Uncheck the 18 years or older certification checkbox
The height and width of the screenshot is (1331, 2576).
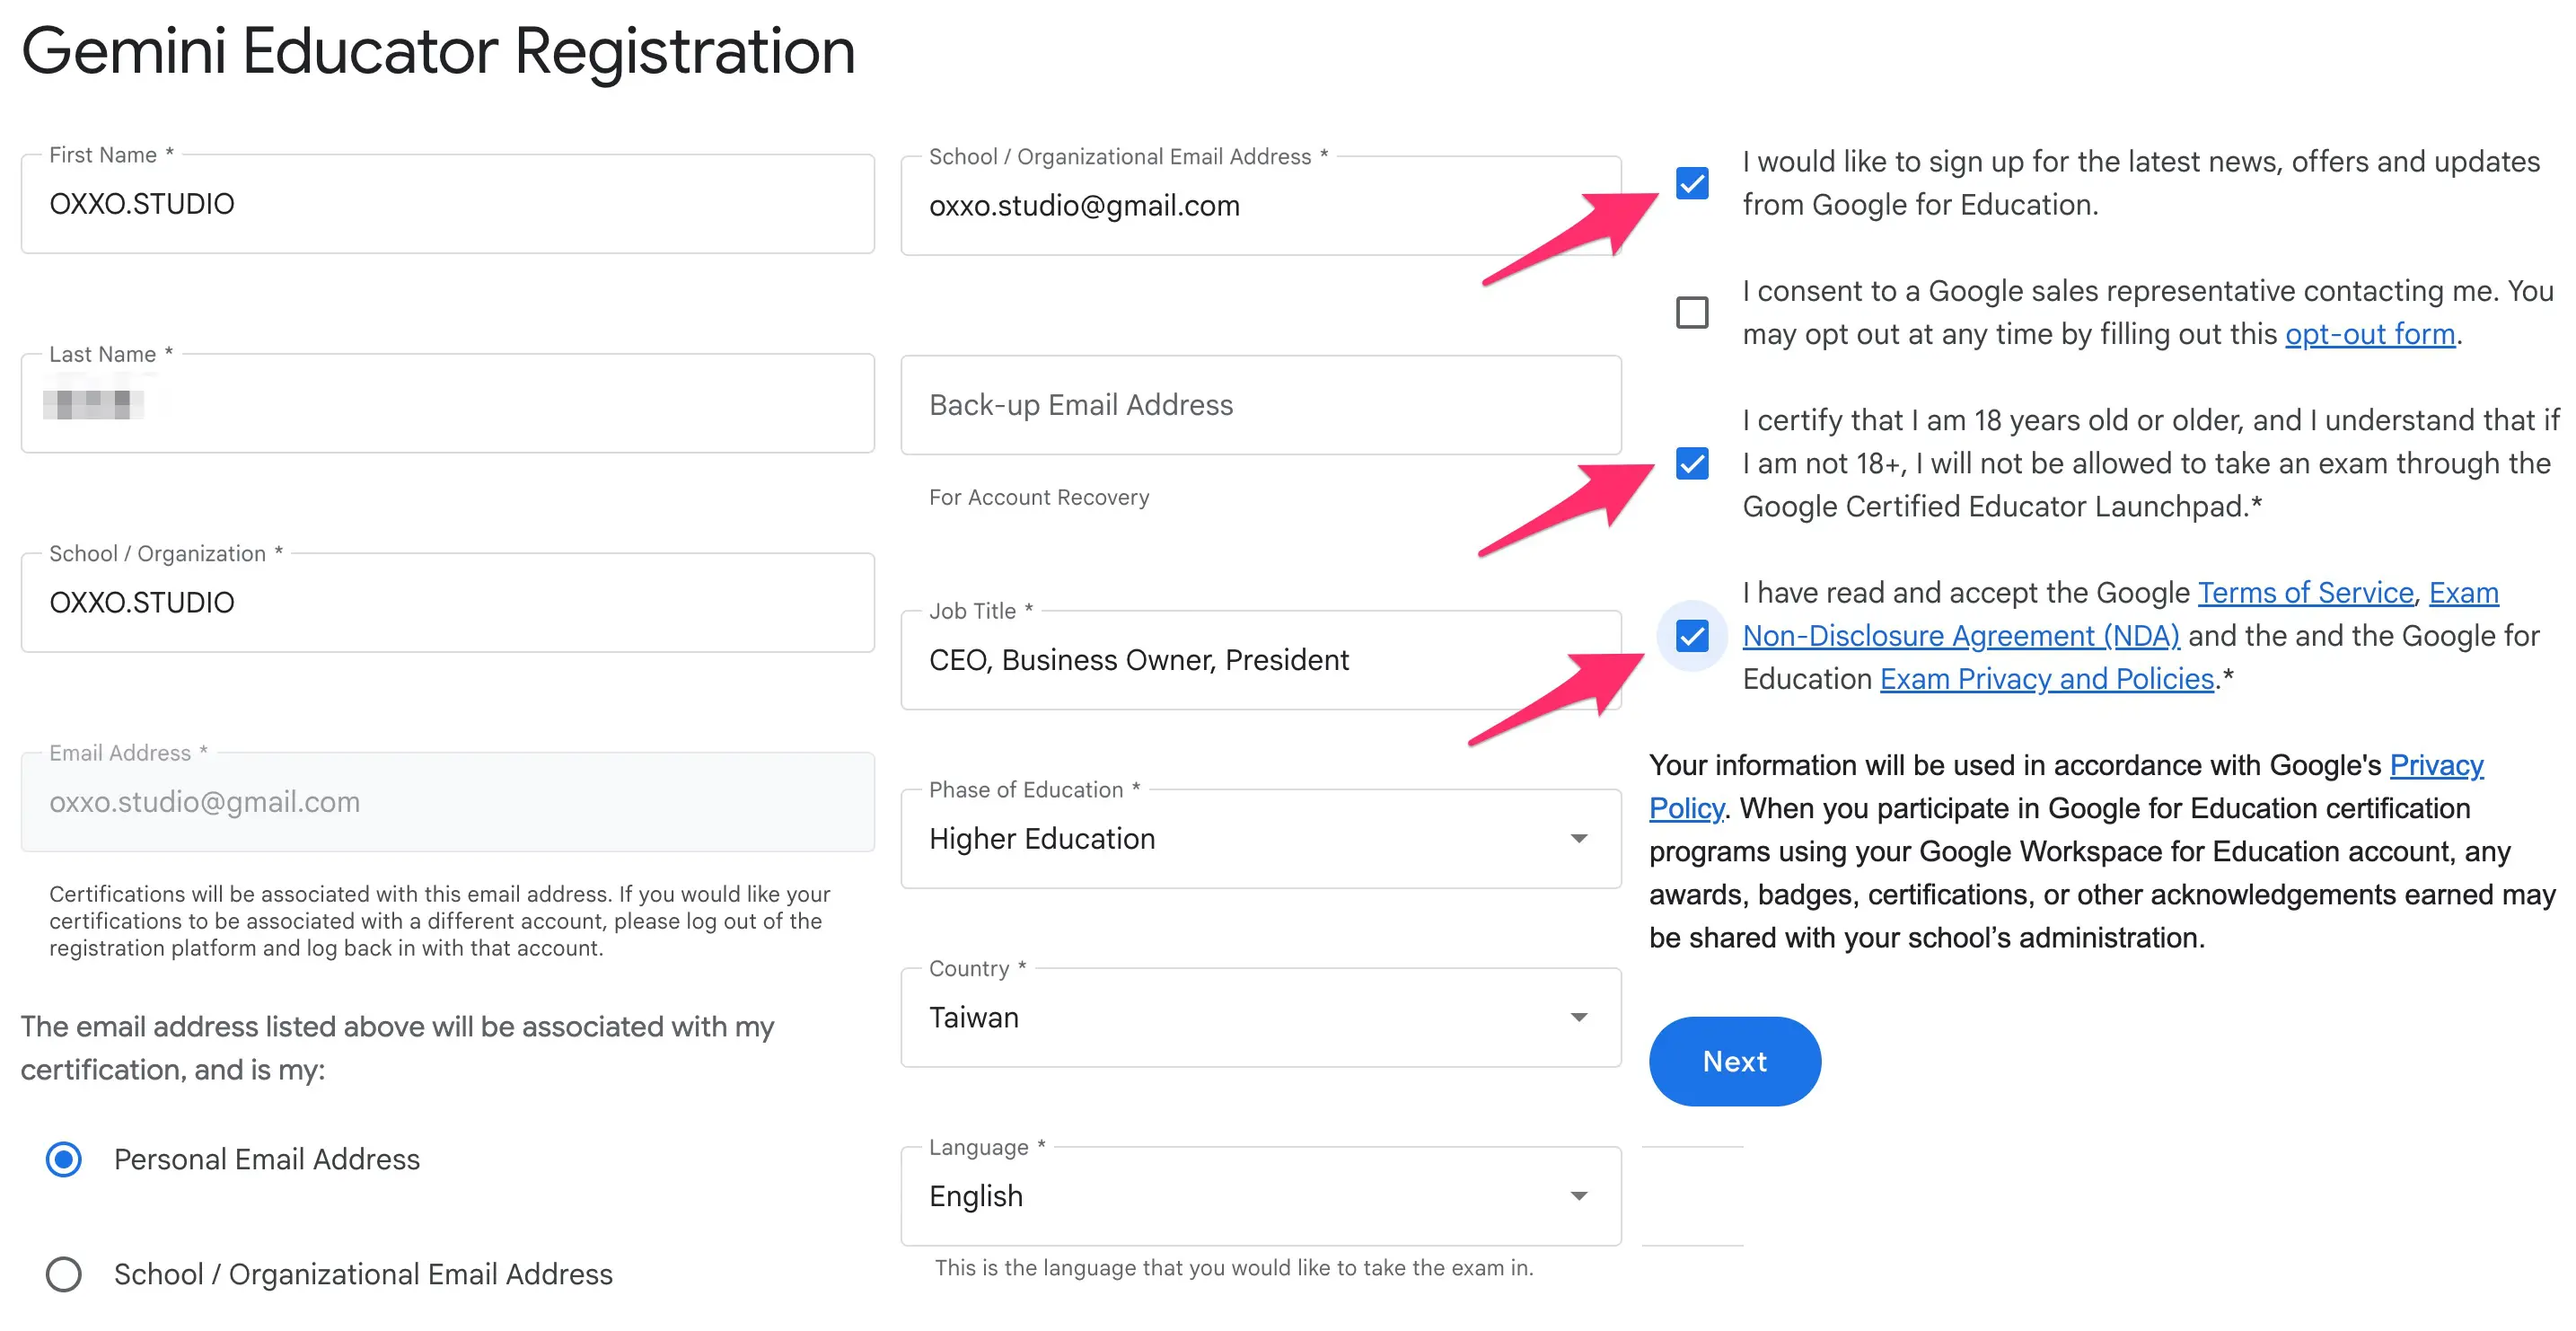click(x=1693, y=463)
